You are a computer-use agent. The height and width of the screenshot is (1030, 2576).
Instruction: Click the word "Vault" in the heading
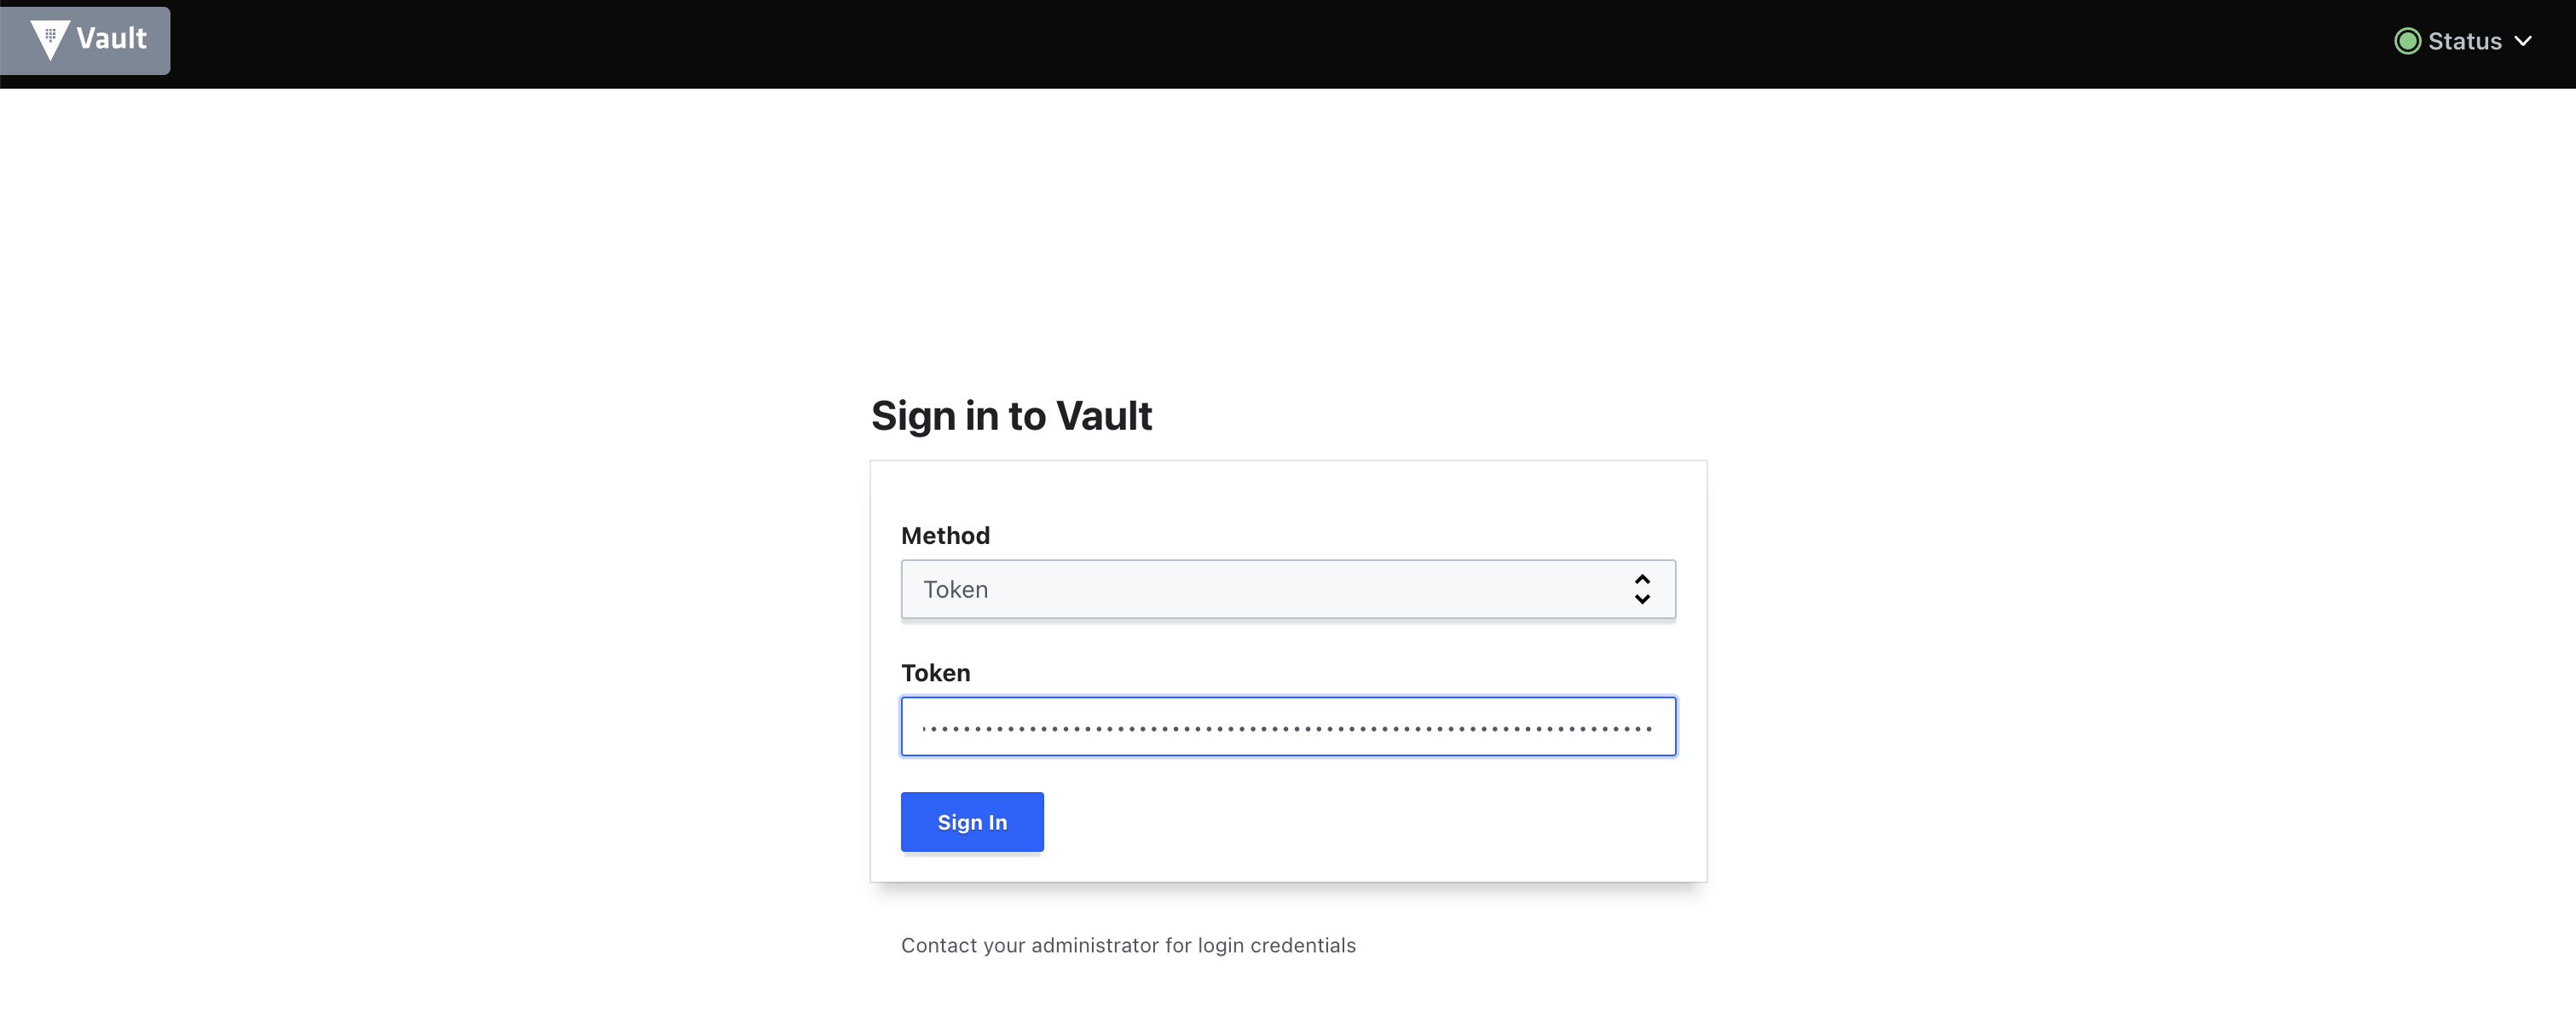click(1104, 416)
